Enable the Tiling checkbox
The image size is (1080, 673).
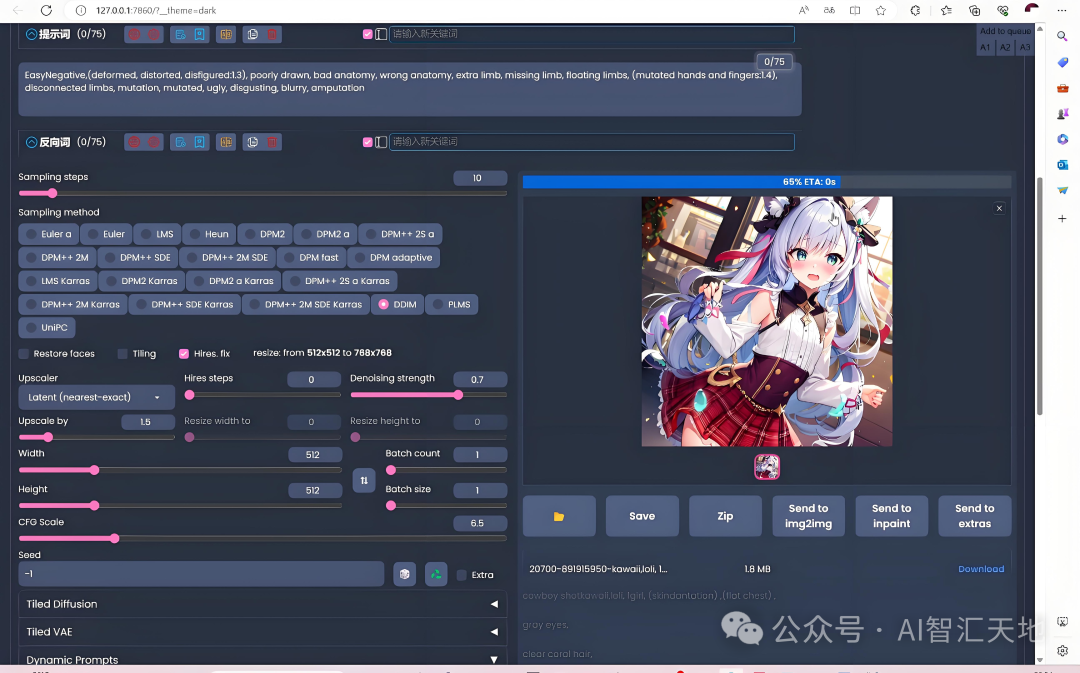point(123,354)
